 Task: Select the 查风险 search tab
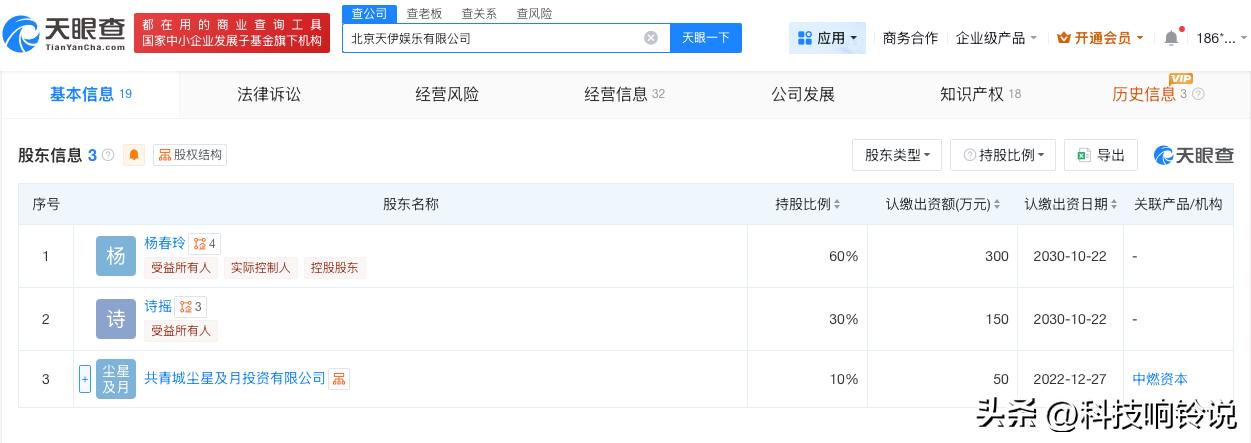(x=534, y=14)
